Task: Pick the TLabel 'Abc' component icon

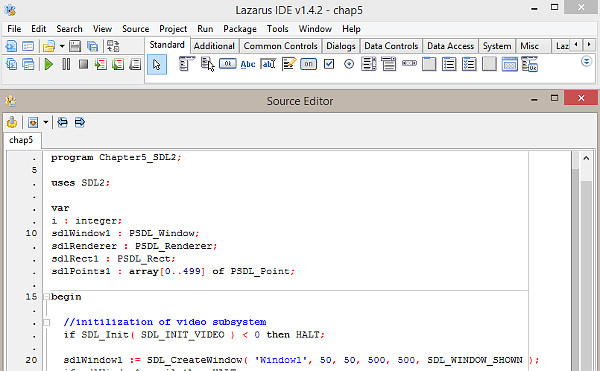Action: tap(248, 64)
